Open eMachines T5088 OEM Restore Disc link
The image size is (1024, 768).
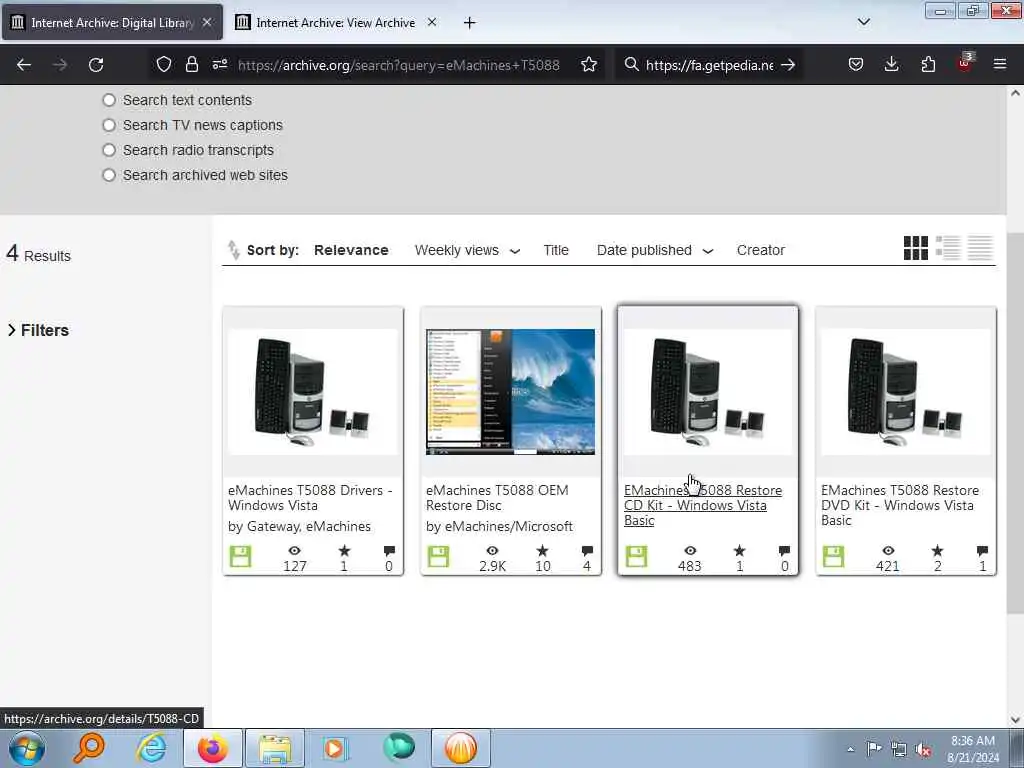[497, 498]
